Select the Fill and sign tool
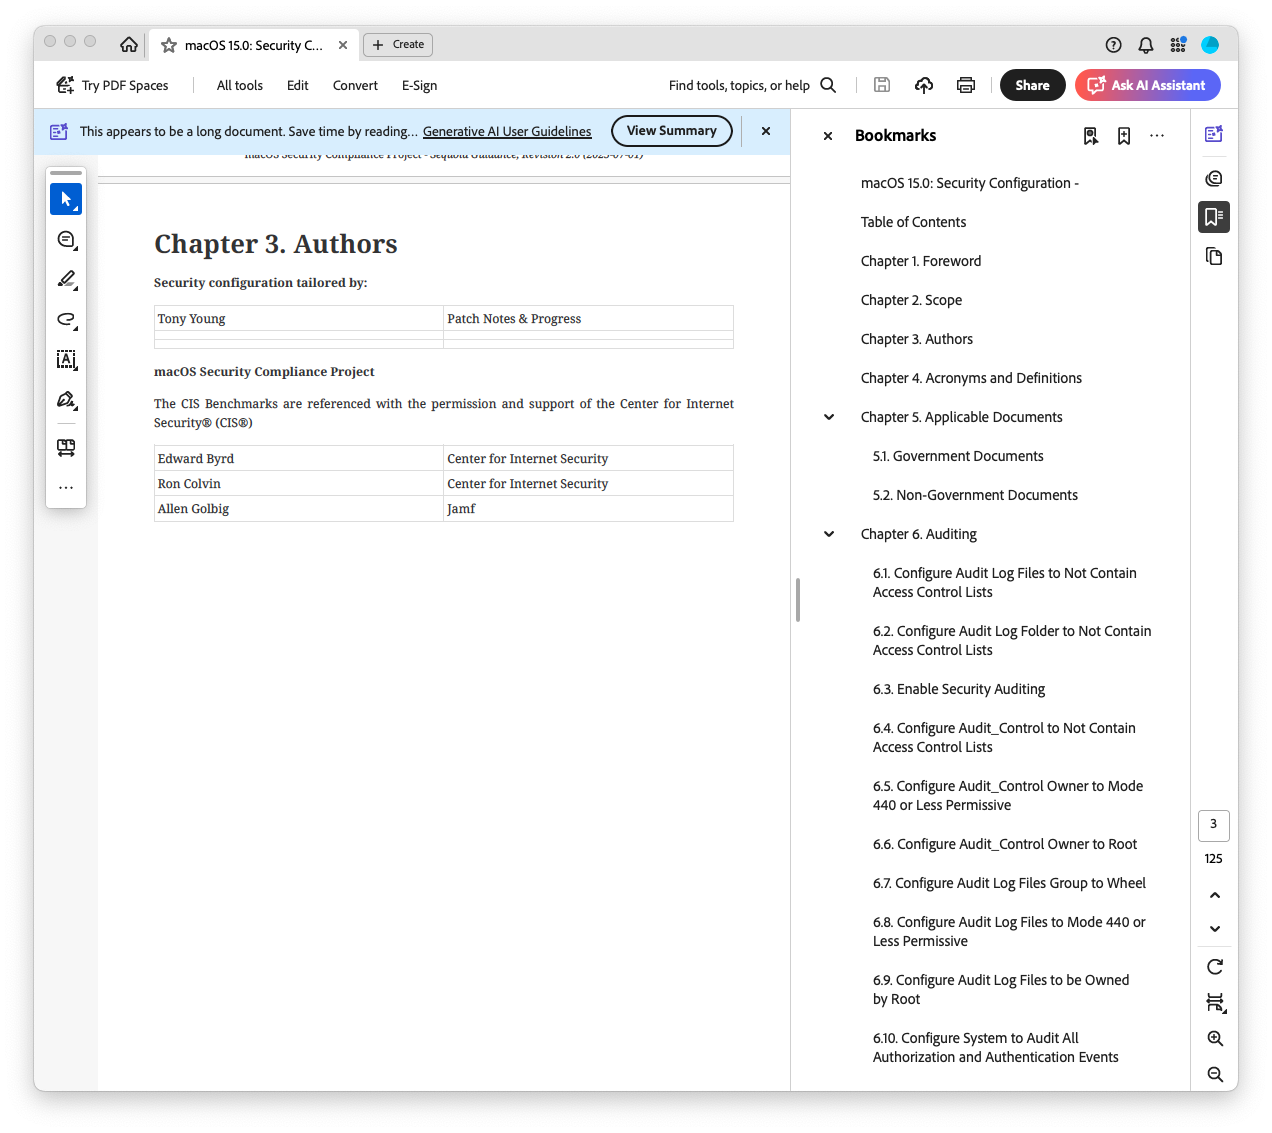This screenshot has height=1133, width=1272. click(x=66, y=399)
